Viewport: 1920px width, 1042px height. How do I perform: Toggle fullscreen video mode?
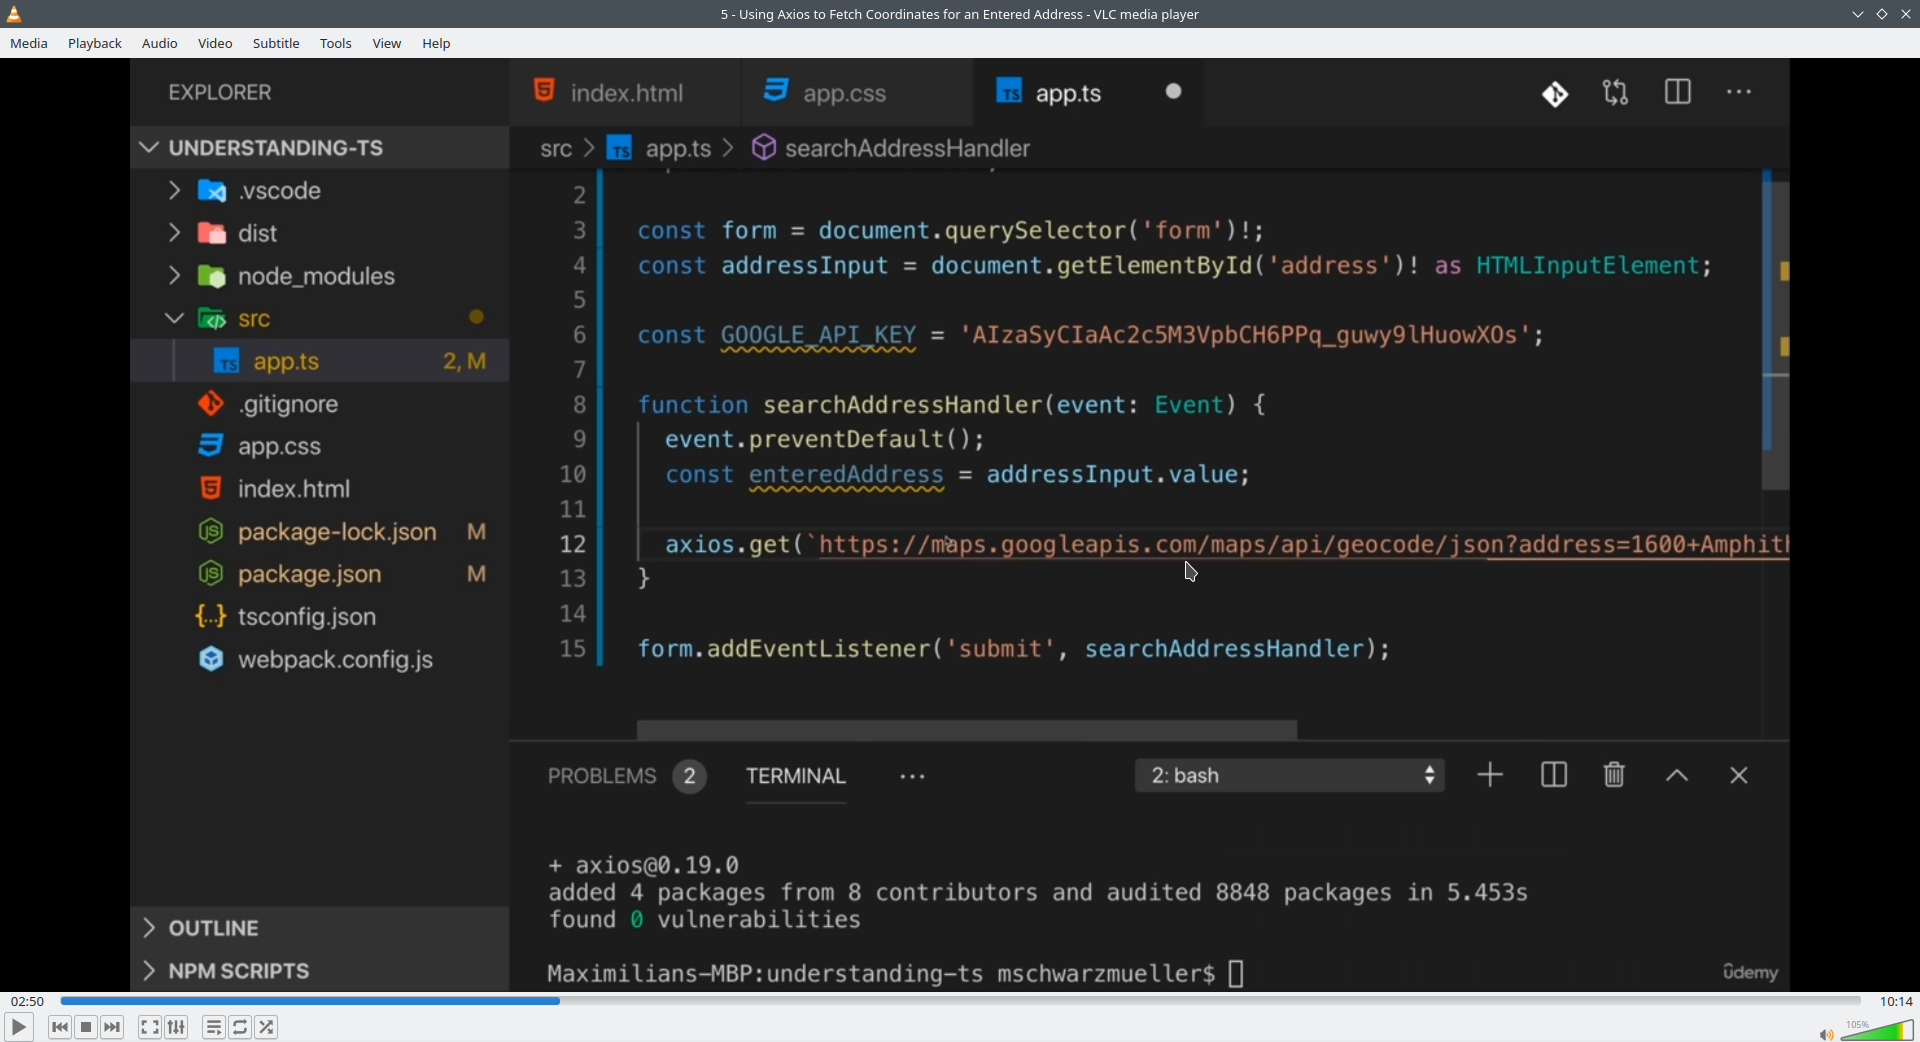150,1027
